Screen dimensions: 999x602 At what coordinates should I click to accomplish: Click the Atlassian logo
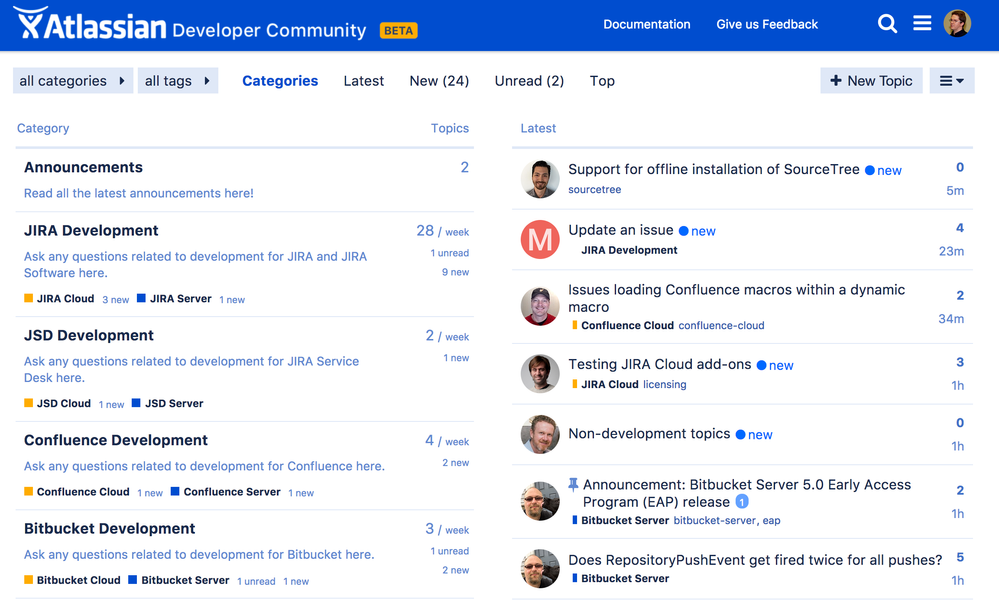[x=90, y=25]
